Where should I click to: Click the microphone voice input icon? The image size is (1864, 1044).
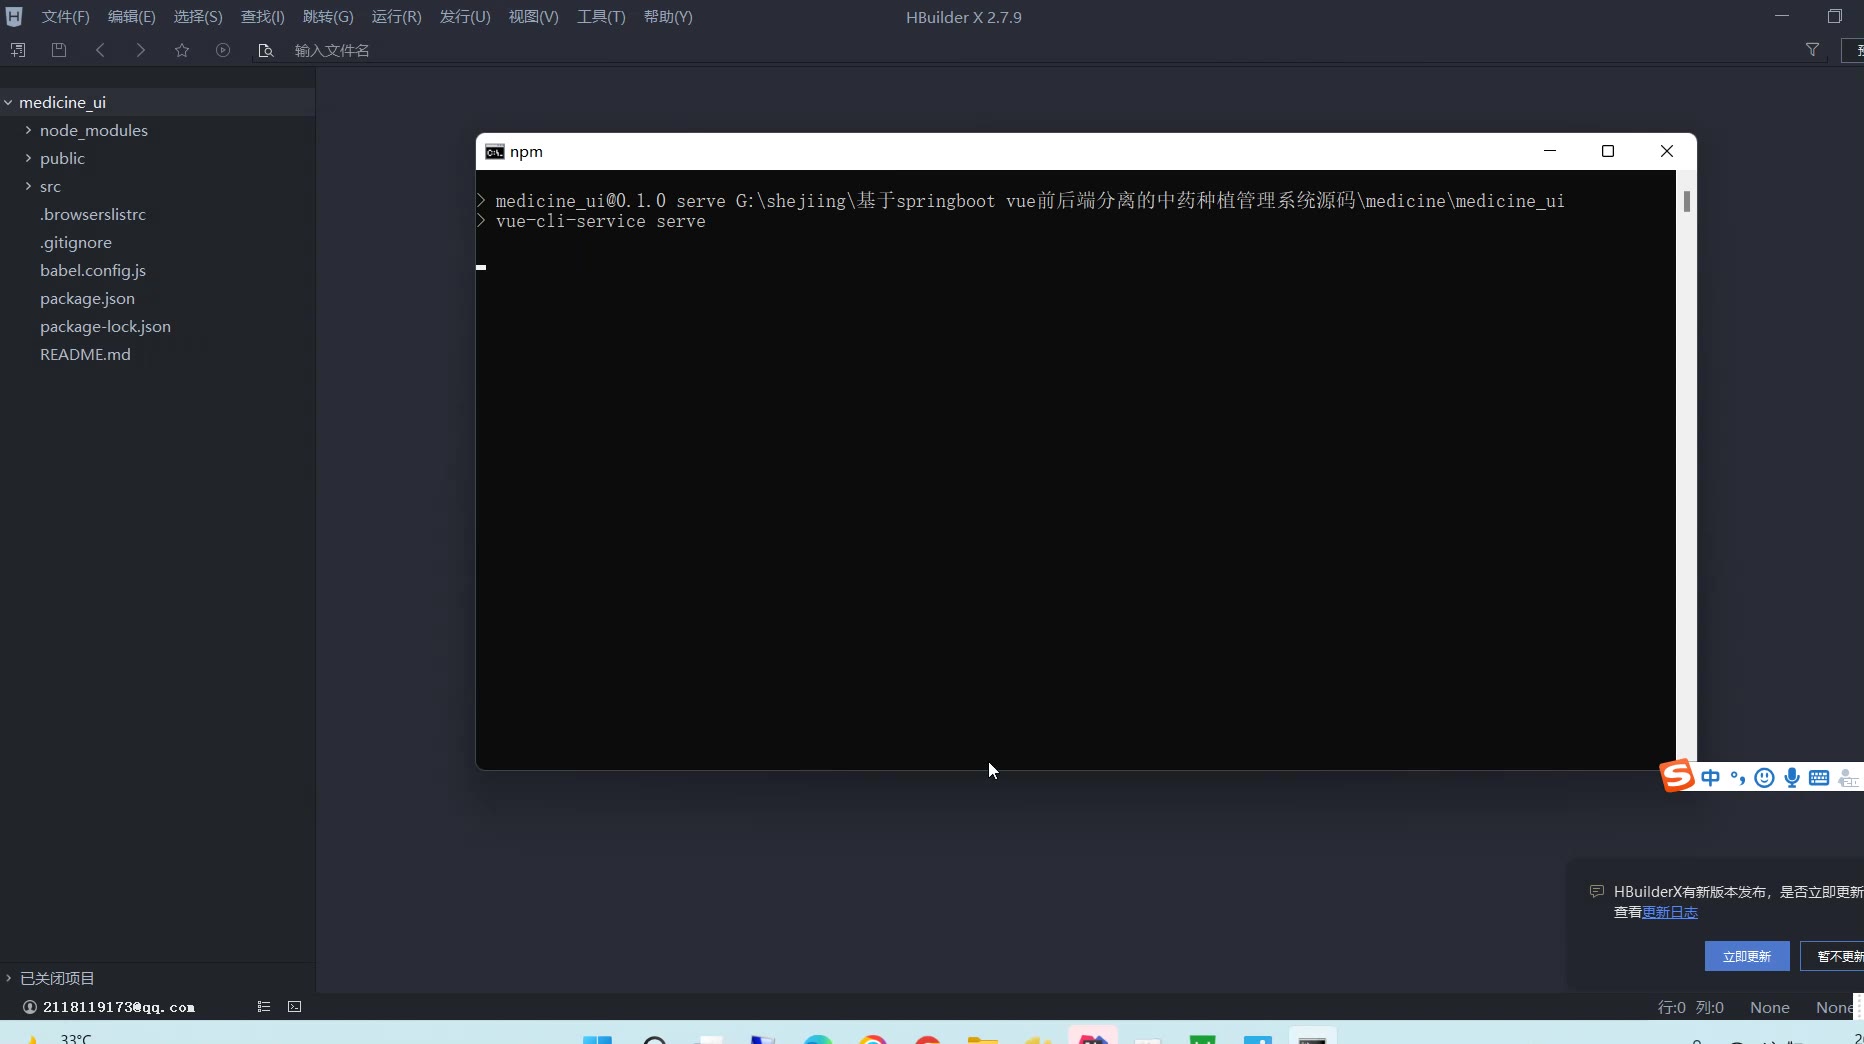pos(1792,778)
